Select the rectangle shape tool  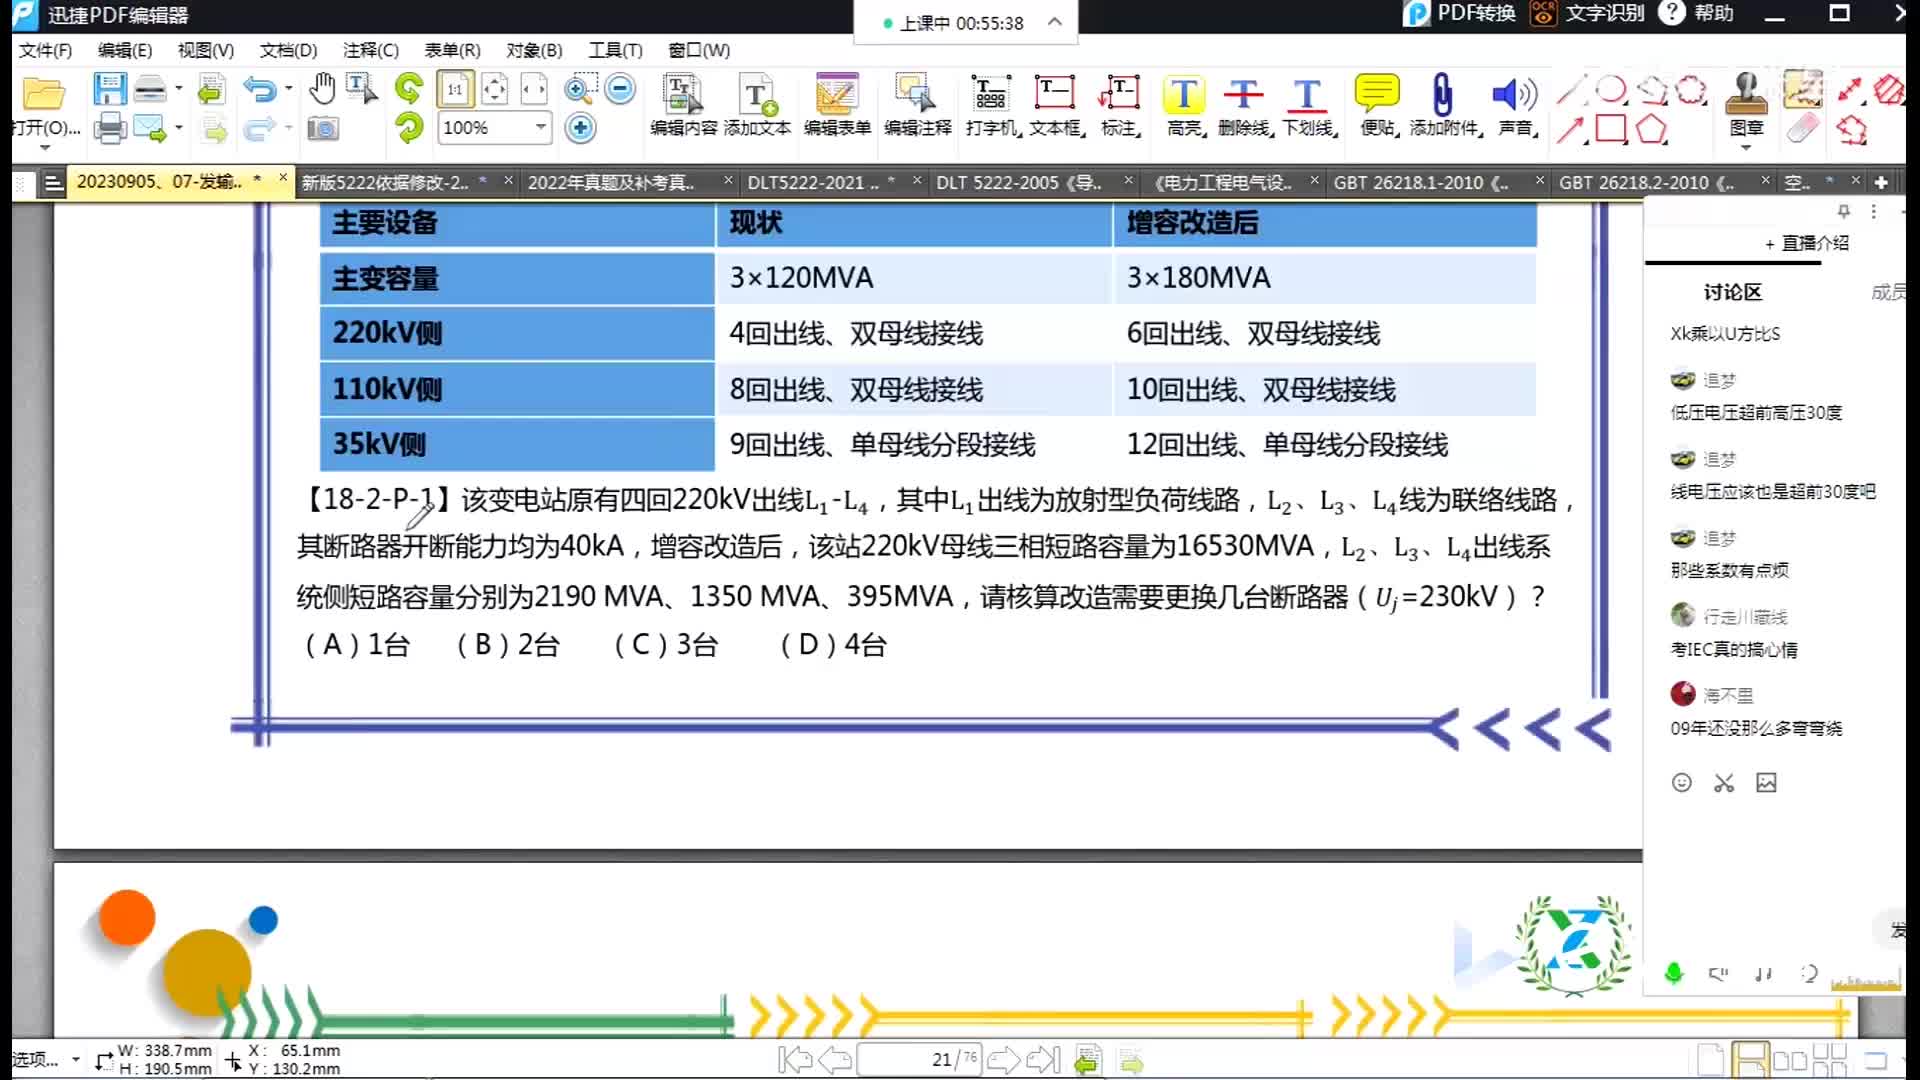point(1610,129)
